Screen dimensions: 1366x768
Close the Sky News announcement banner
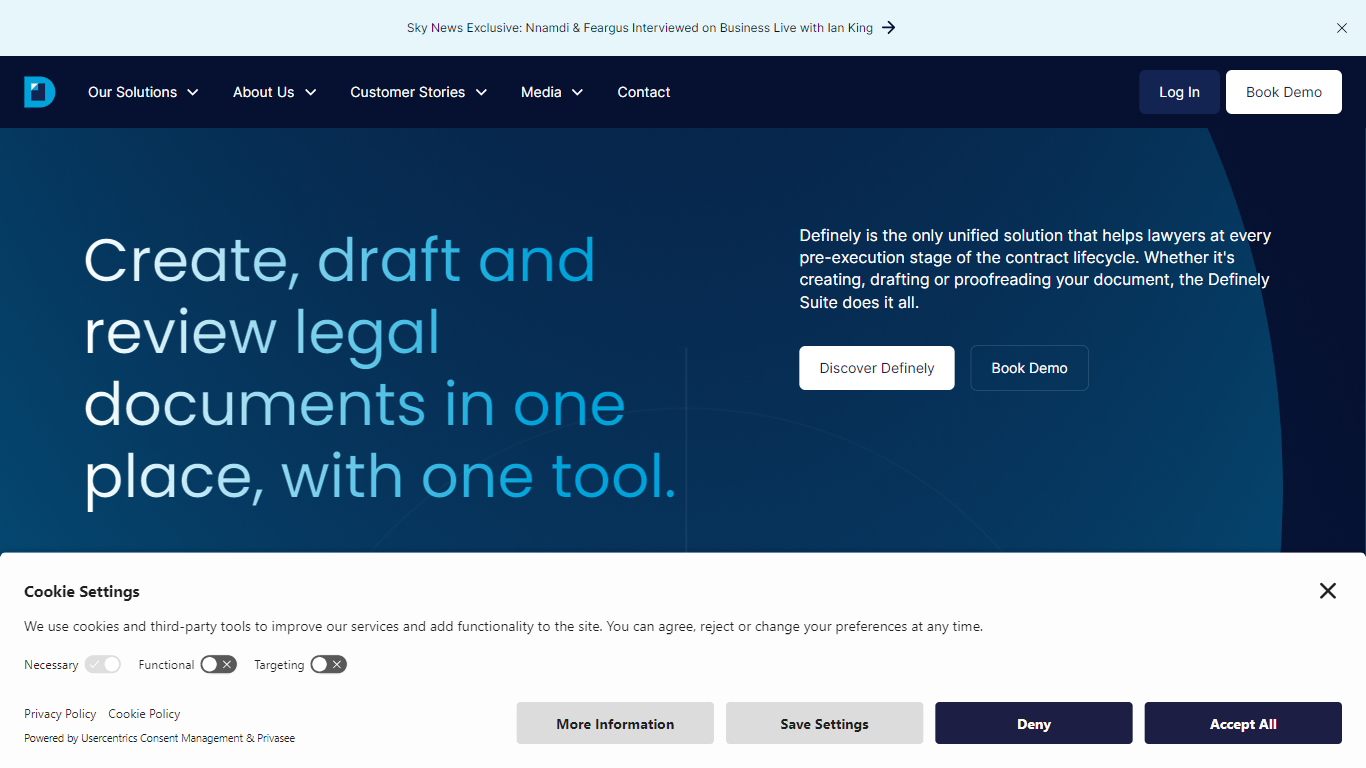coord(1342,28)
